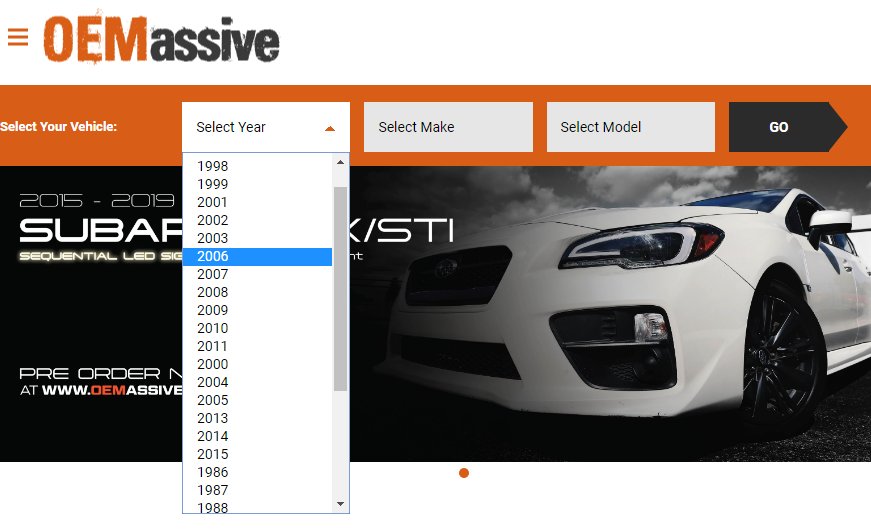Open the Select Make dropdown
871x530 pixels.
coord(448,127)
